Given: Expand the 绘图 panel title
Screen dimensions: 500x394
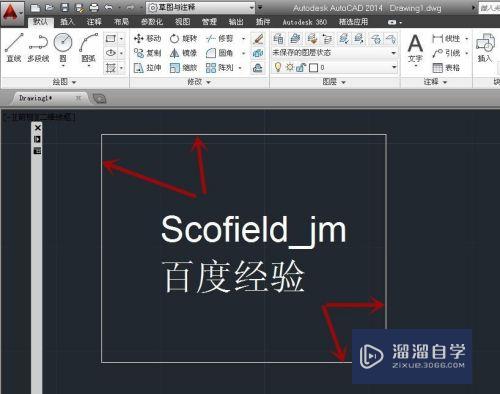Looking at the screenshot, I should tap(65, 82).
